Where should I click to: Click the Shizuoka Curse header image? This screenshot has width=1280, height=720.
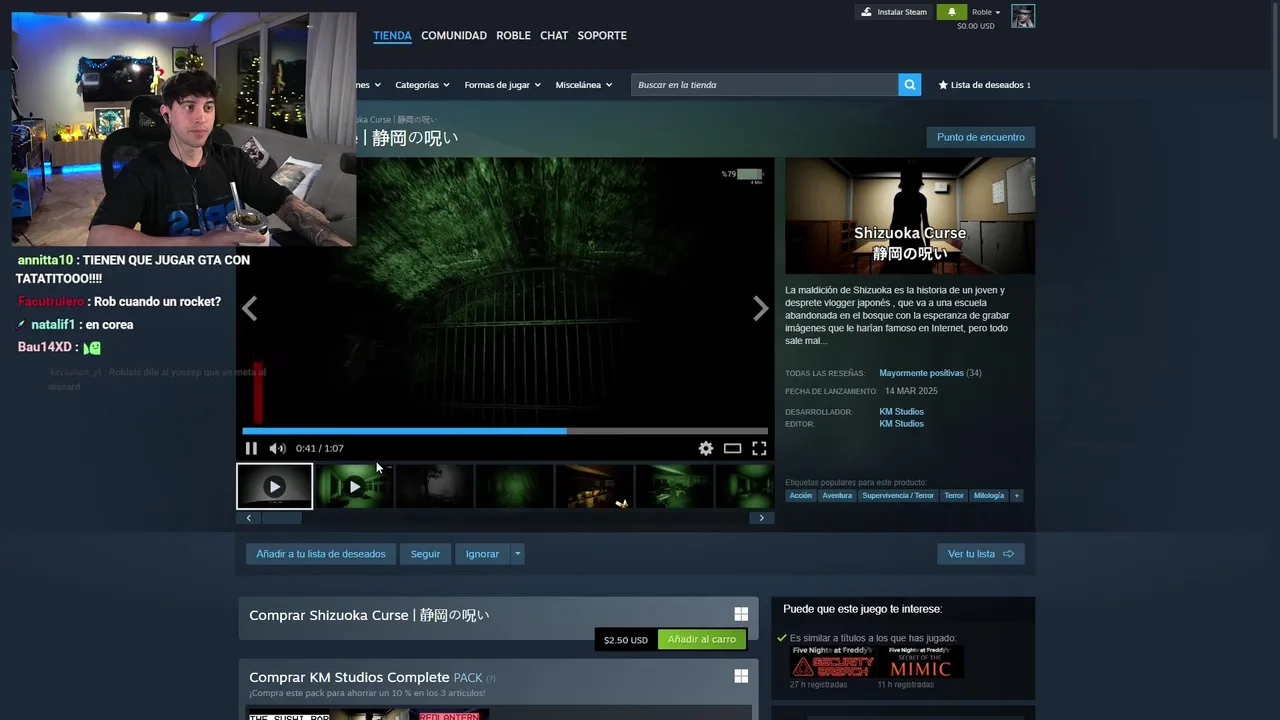point(910,215)
